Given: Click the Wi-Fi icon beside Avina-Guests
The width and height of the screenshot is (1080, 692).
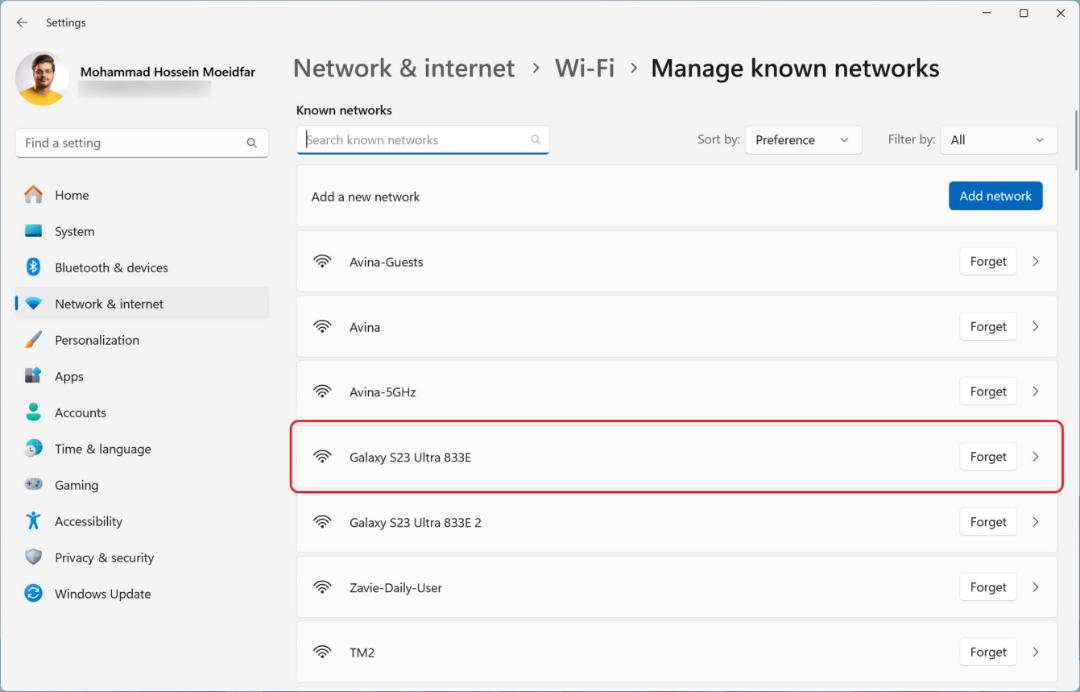Looking at the screenshot, I should pos(322,262).
